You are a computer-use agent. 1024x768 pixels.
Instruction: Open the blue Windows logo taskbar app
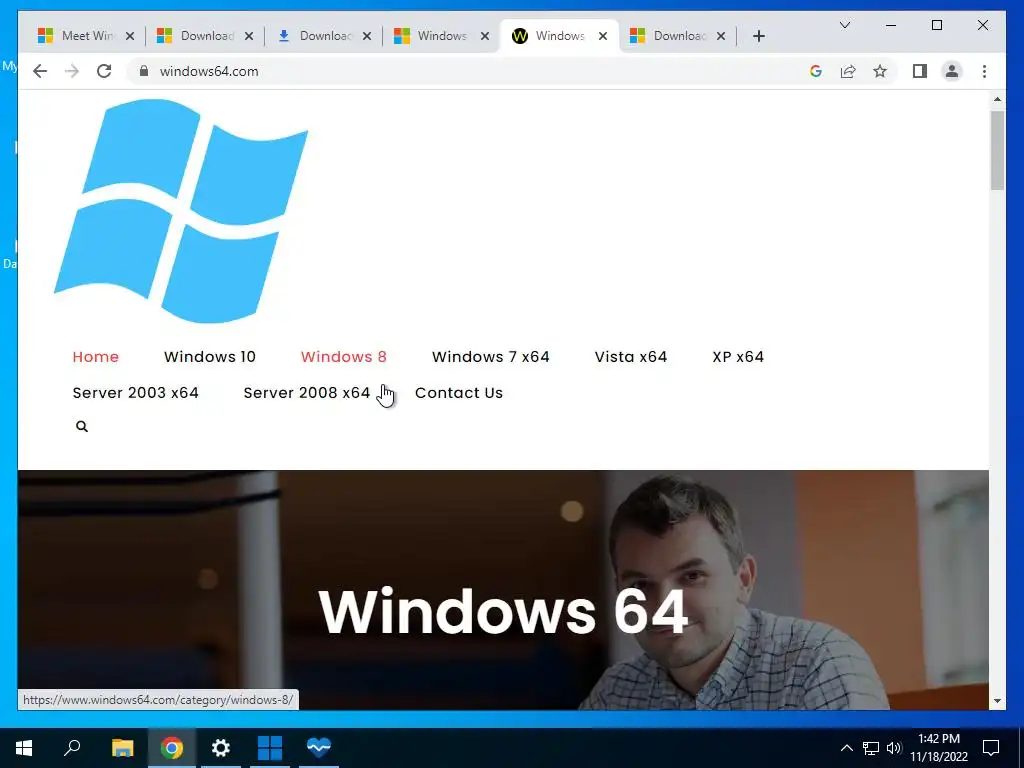tap(270, 748)
